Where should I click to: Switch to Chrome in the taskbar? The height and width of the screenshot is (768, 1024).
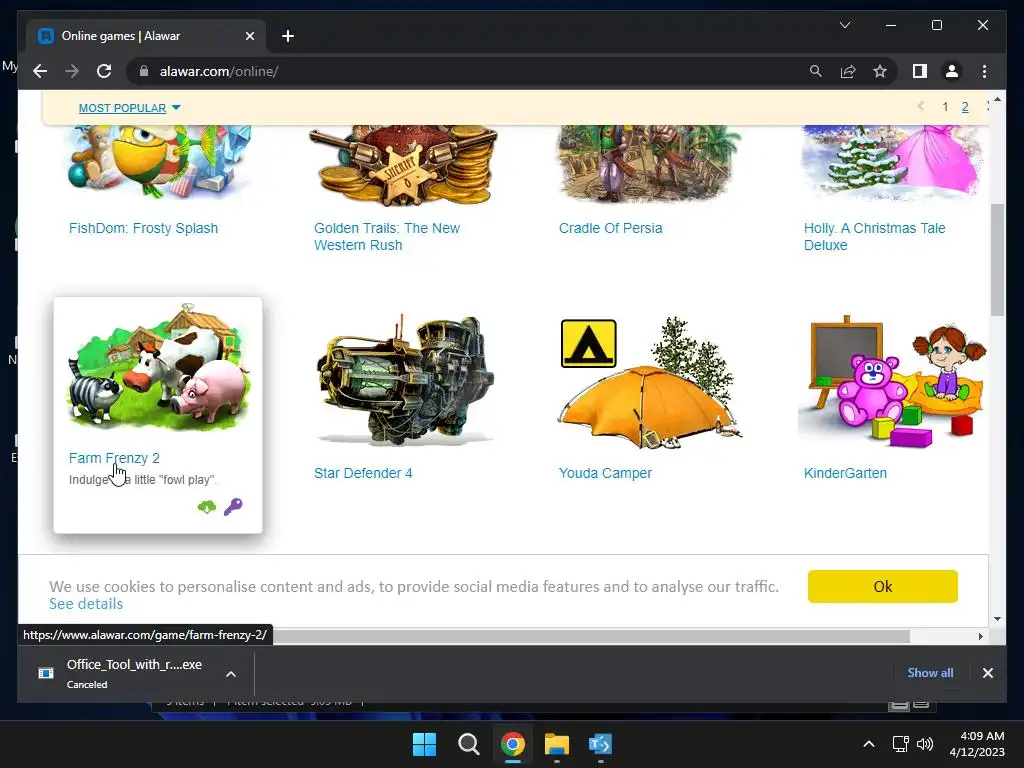[513, 744]
